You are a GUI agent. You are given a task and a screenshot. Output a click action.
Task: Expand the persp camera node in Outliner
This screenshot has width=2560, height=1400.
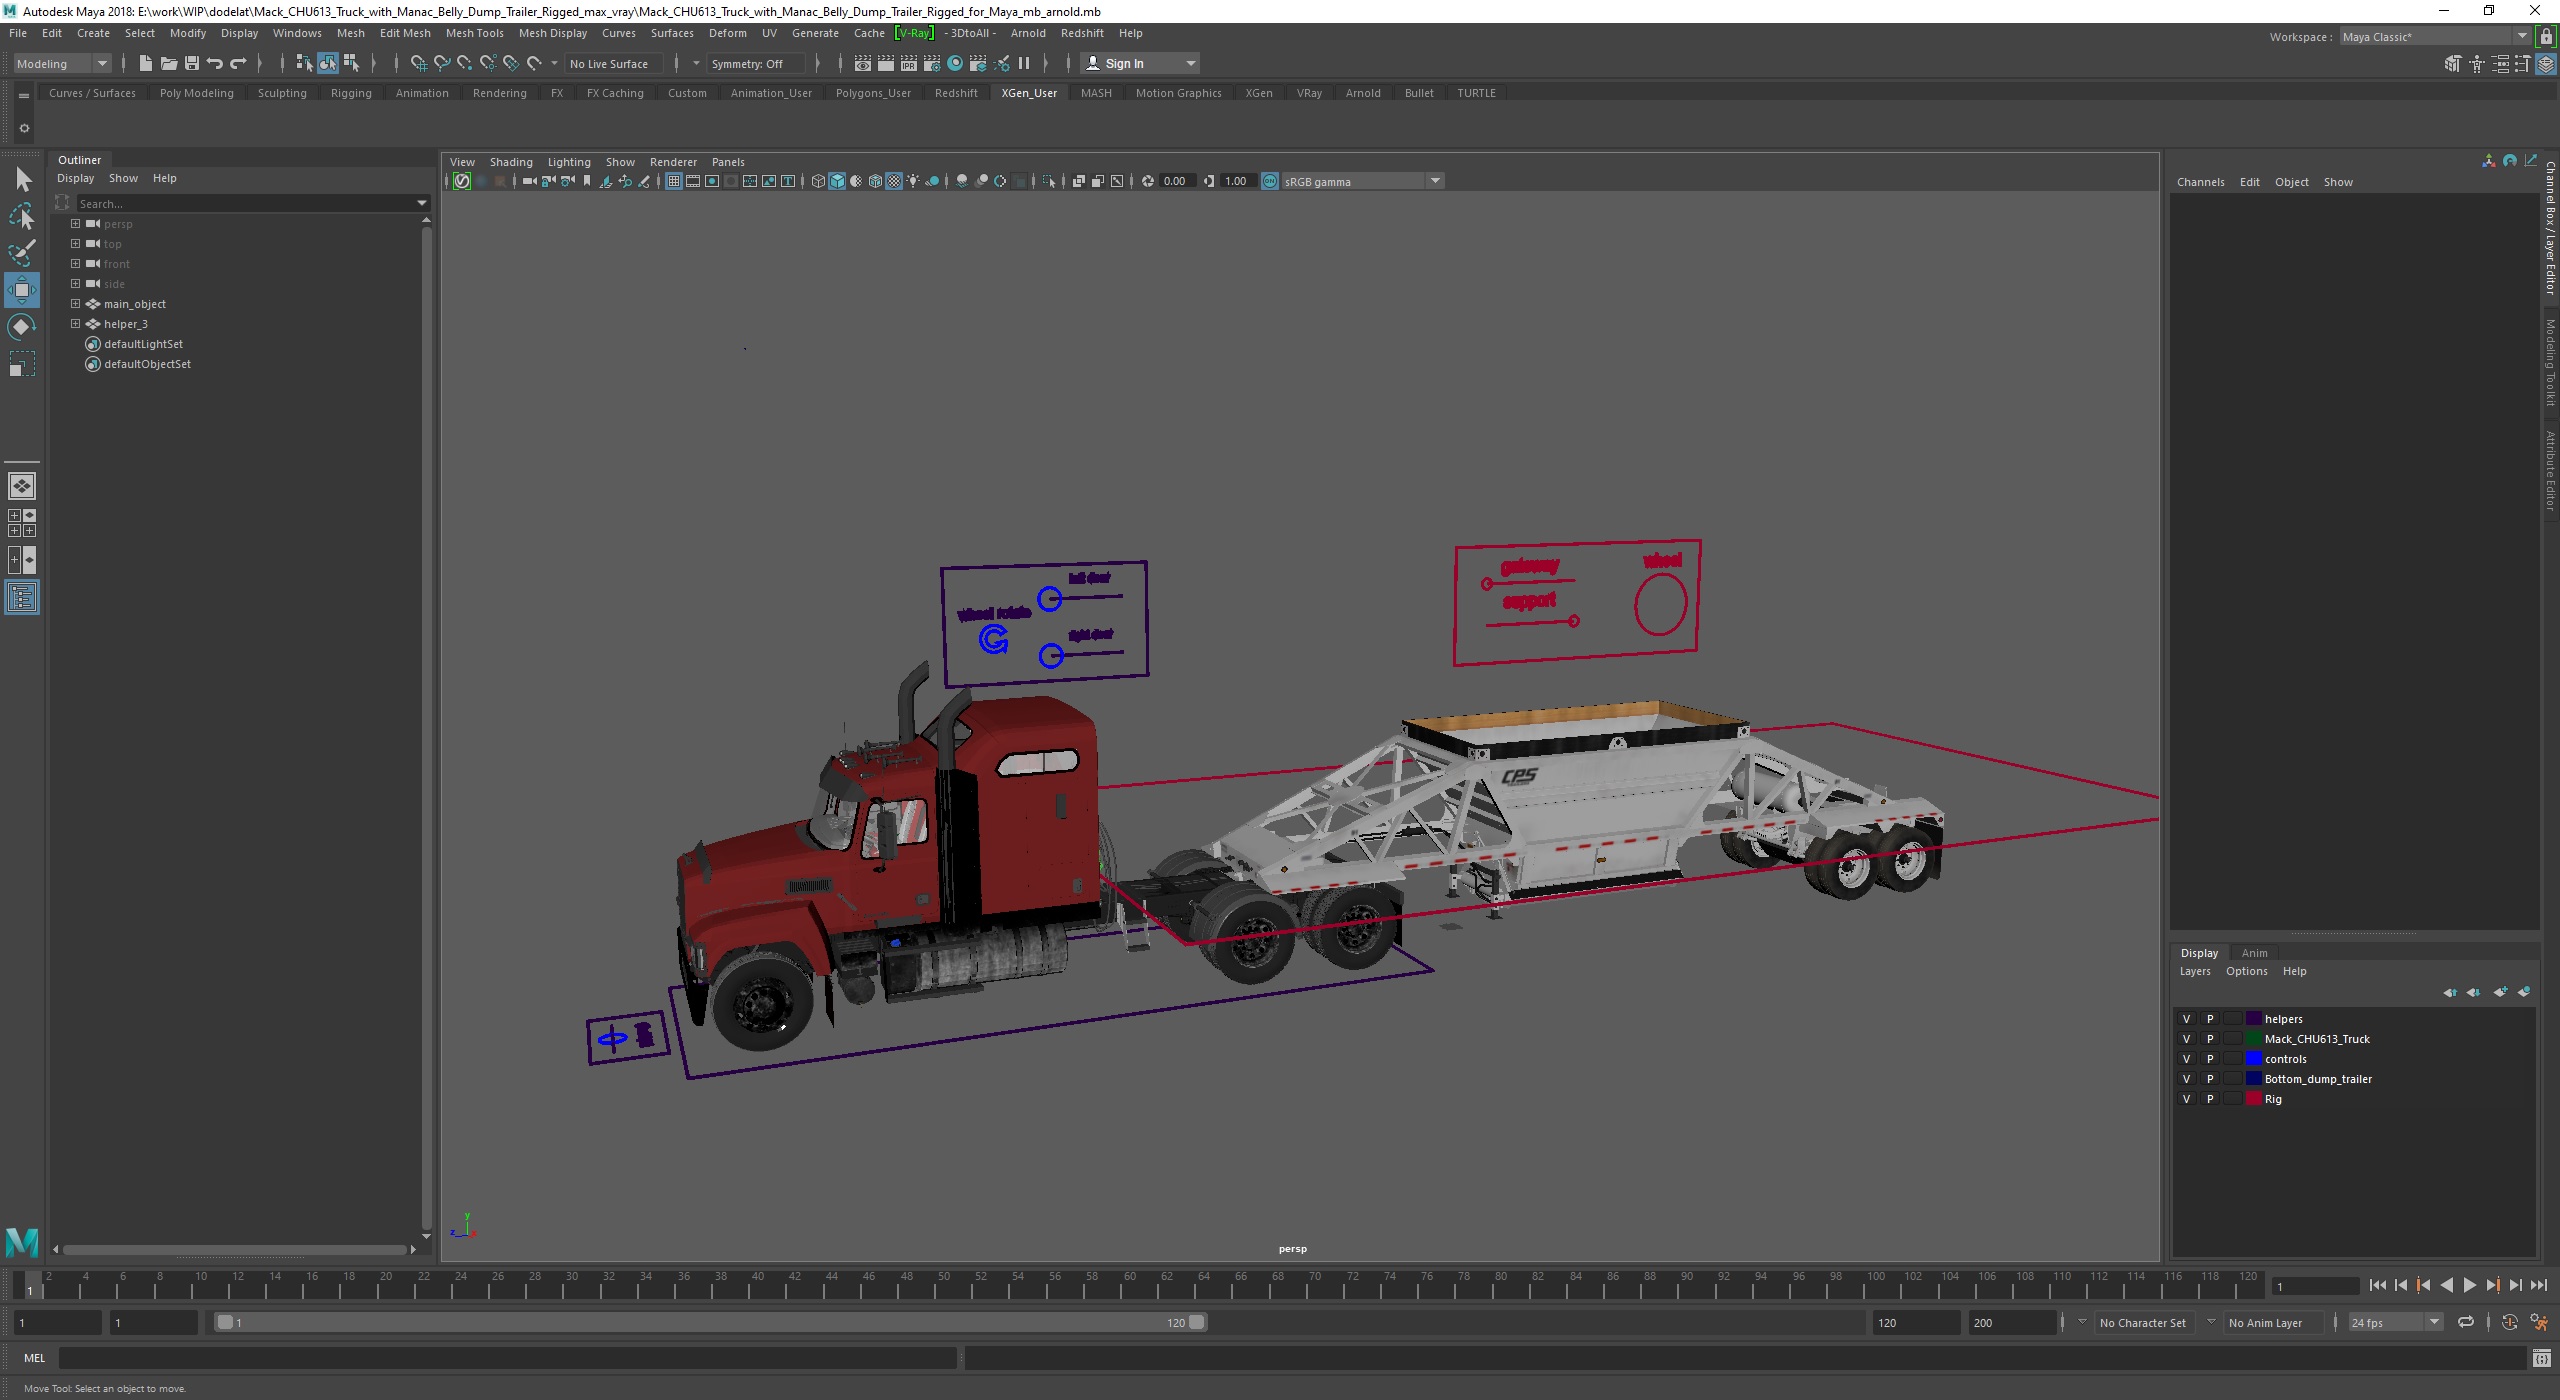[75, 223]
